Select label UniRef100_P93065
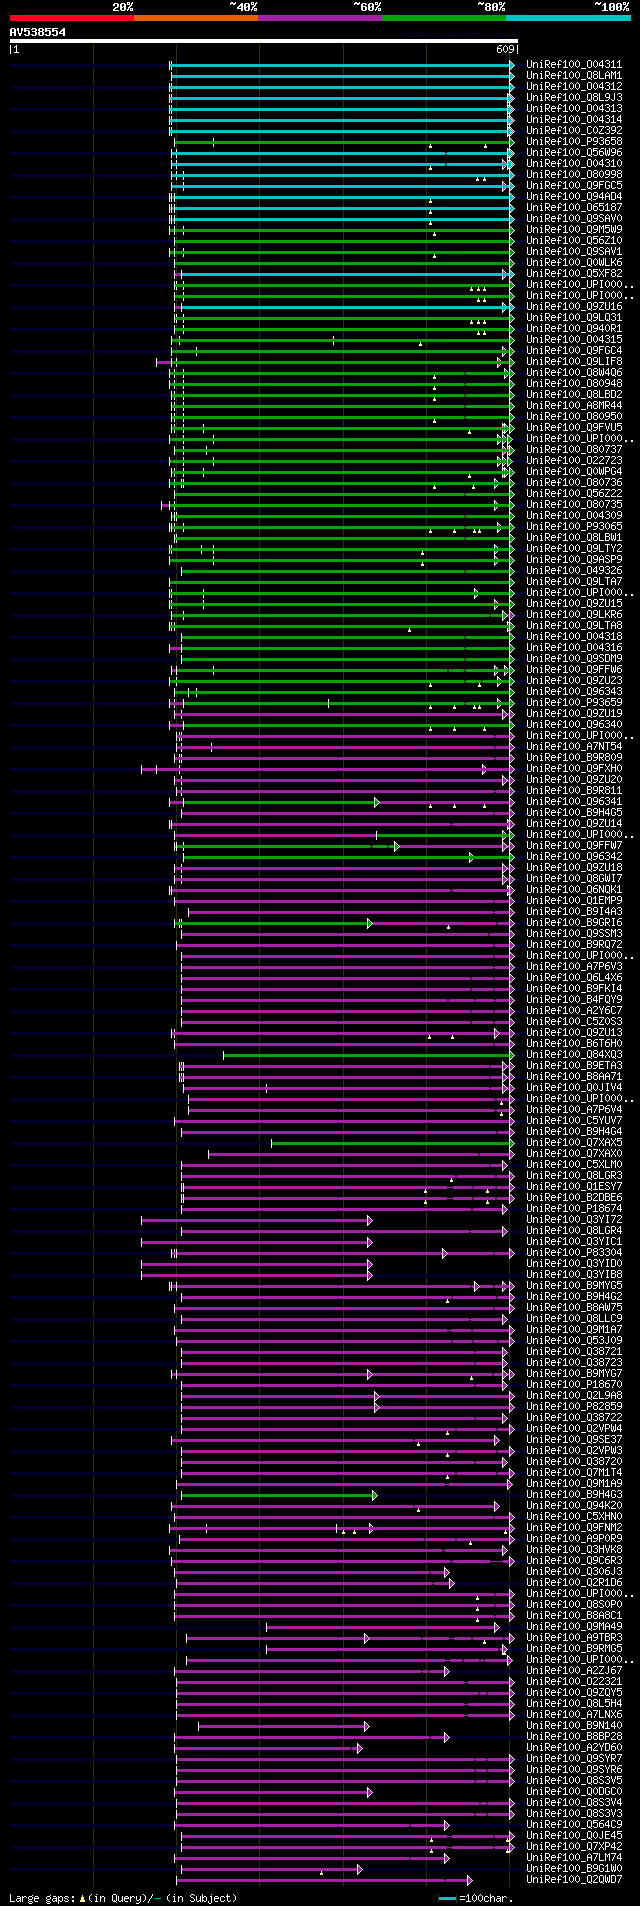The width and height of the screenshot is (640, 1906). [x=574, y=527]
